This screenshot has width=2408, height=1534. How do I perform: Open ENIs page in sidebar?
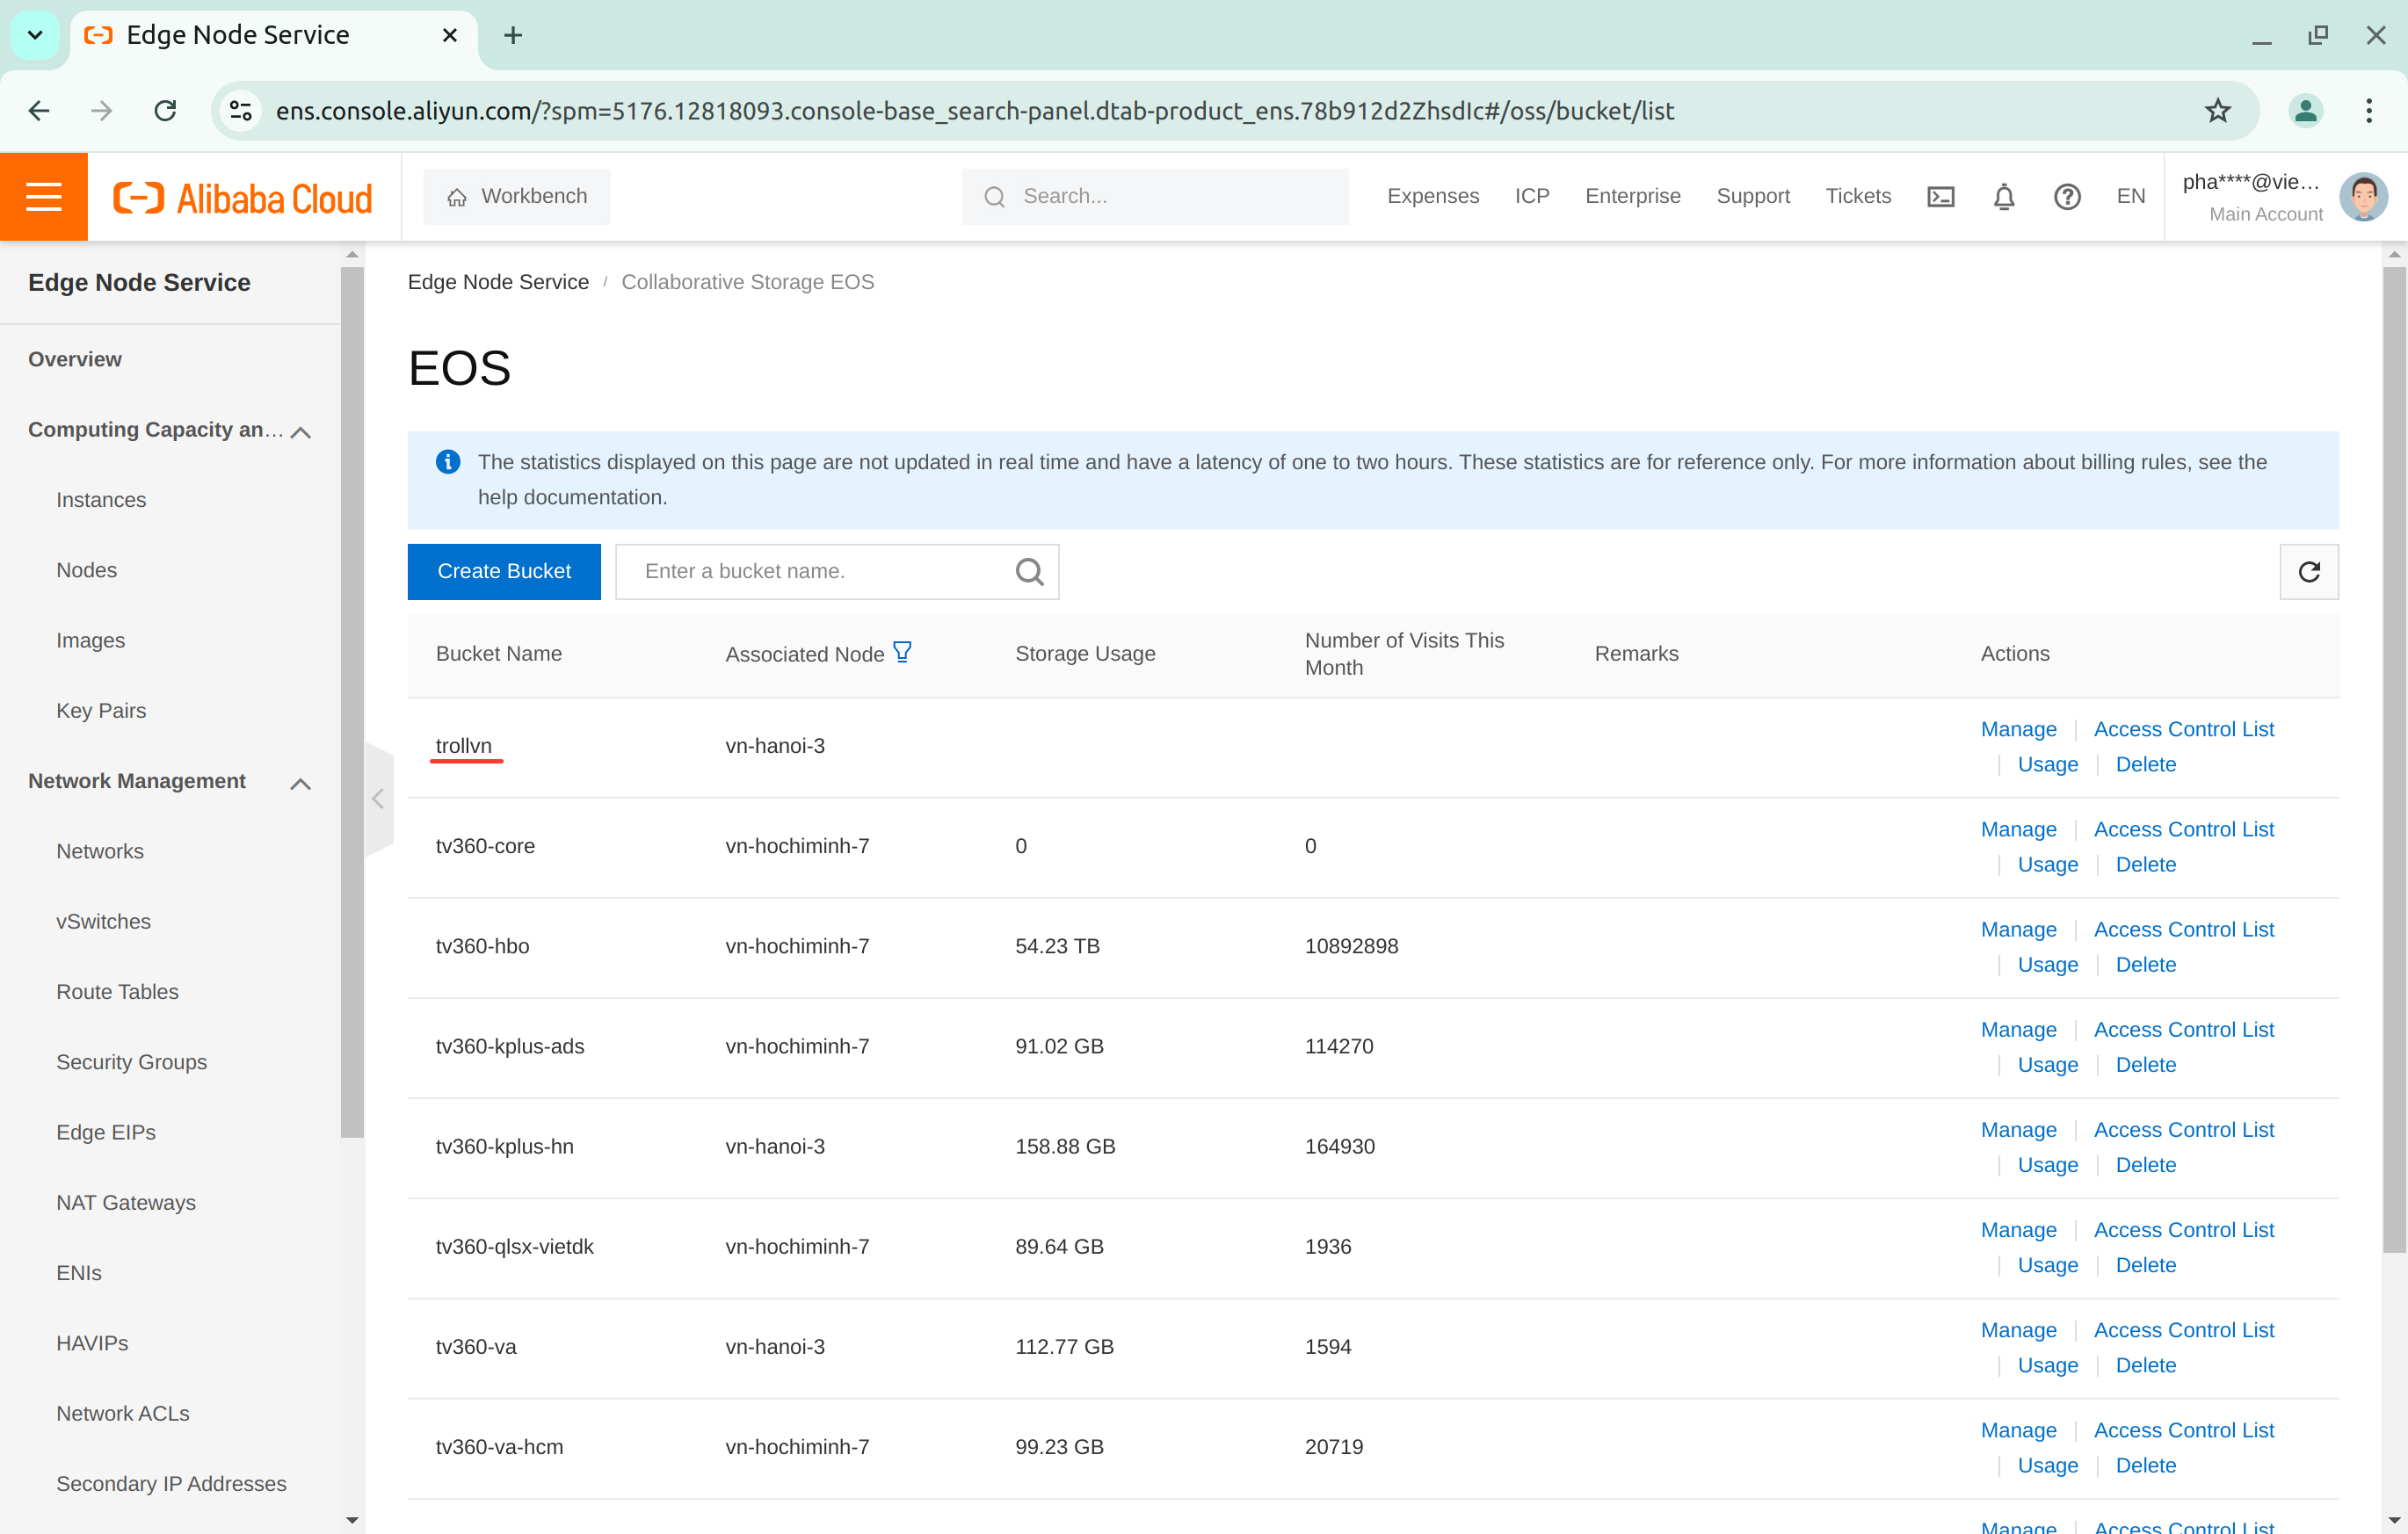click(x=79, y=1272)
